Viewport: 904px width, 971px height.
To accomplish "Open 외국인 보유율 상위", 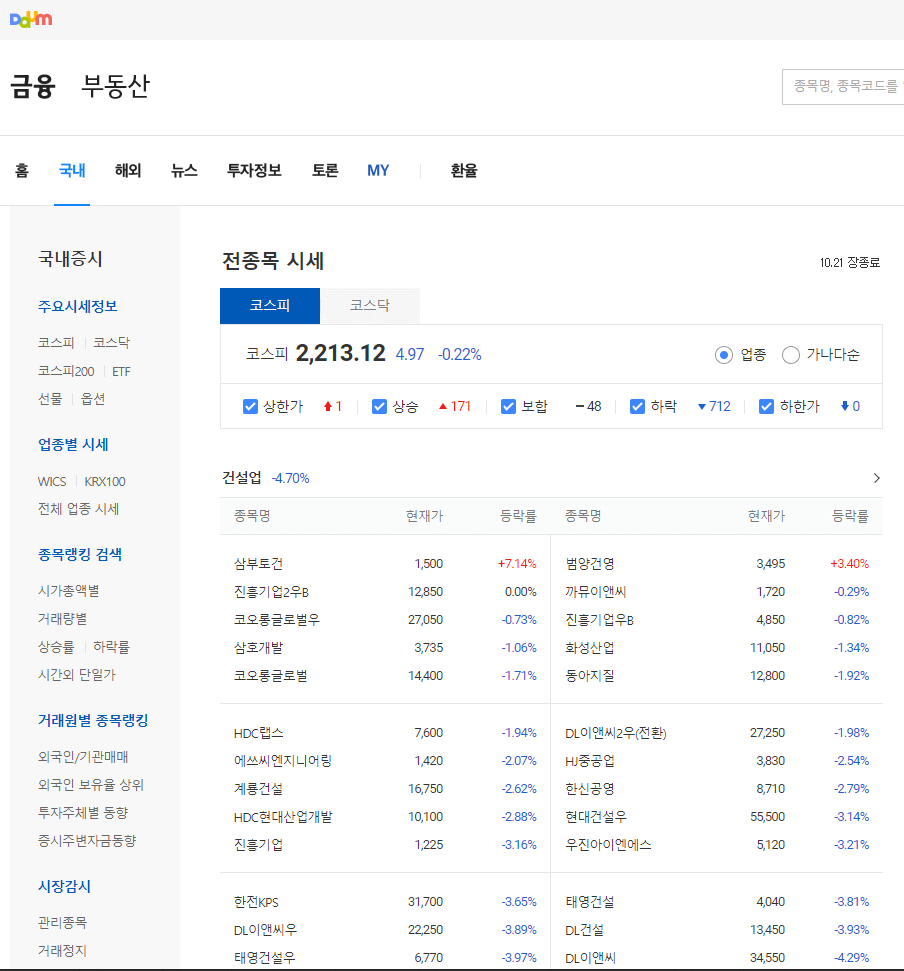I will [90, 785].
